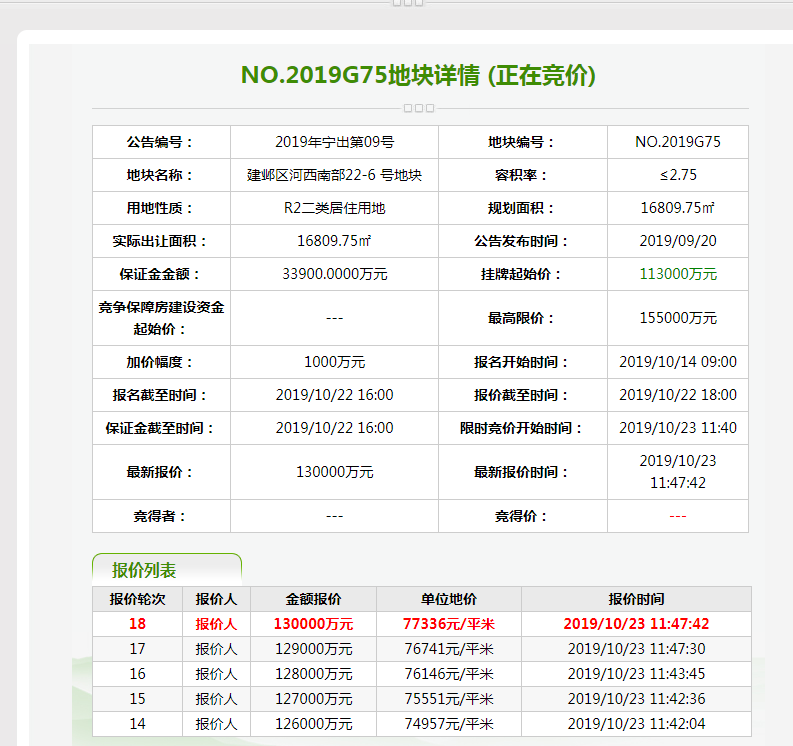Click the parcel number value NO.2019G75

[x=678, y=142]
